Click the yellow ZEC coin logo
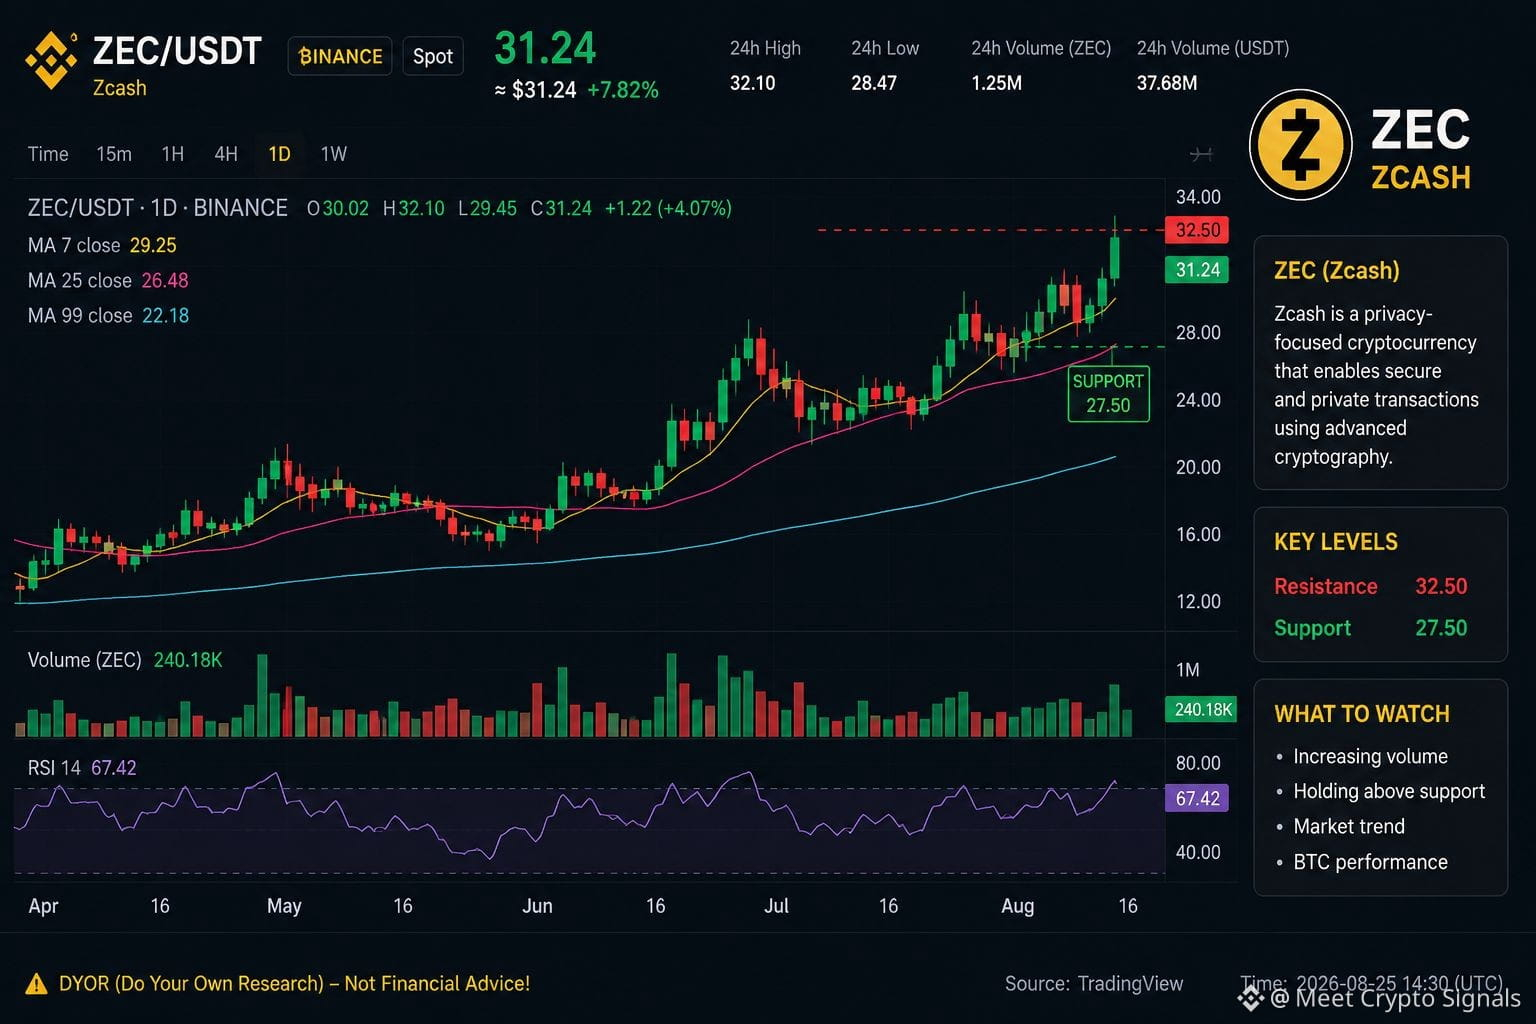This screenshot has width=1536, height=1024. 1301,145
